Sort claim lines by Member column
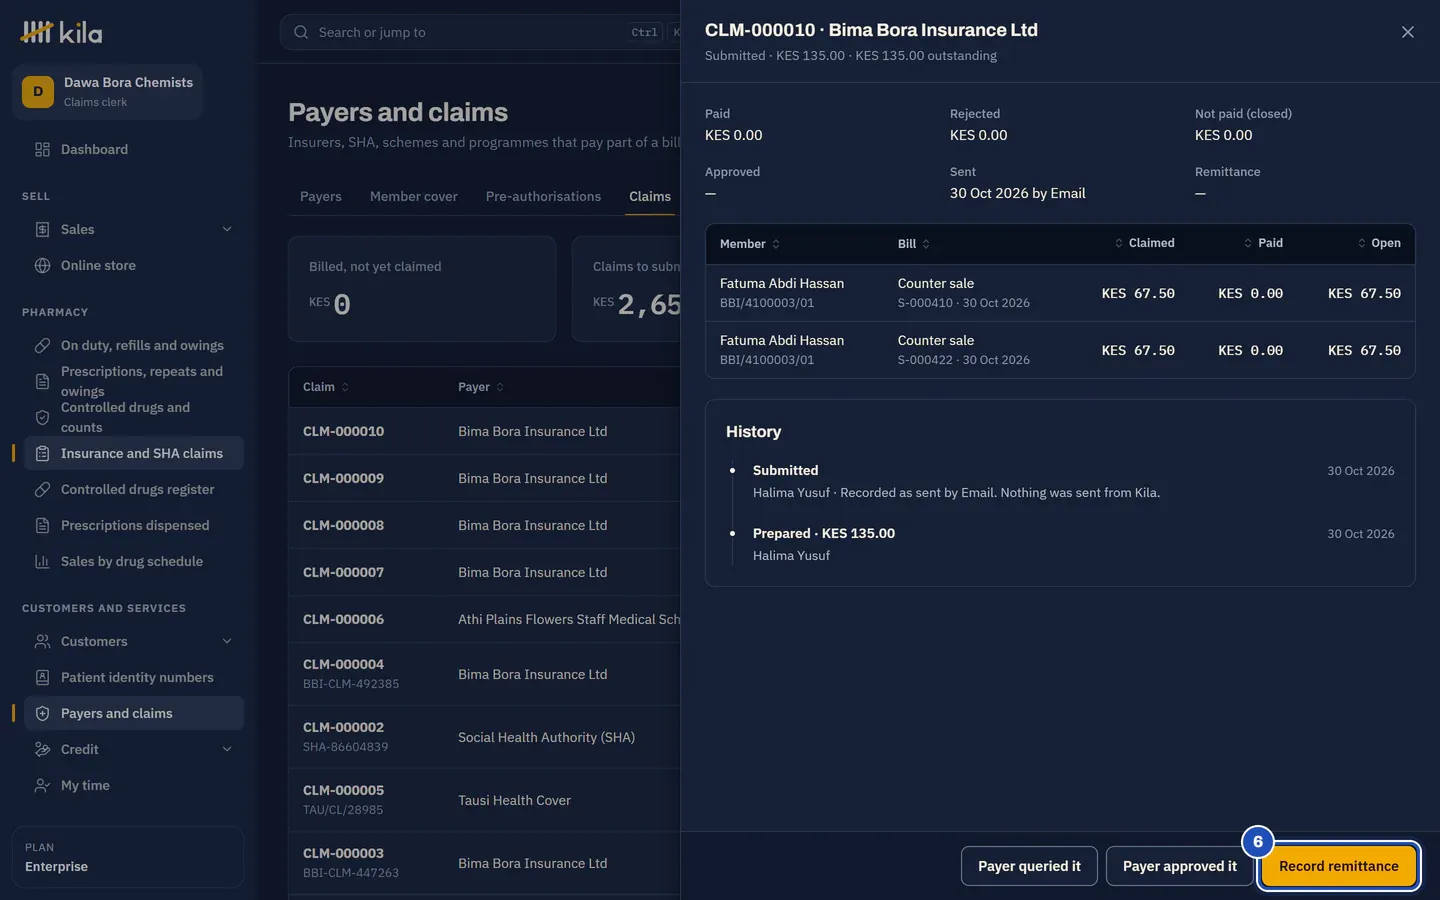This screenshot has height=900, width=1440. click(750, 244)
